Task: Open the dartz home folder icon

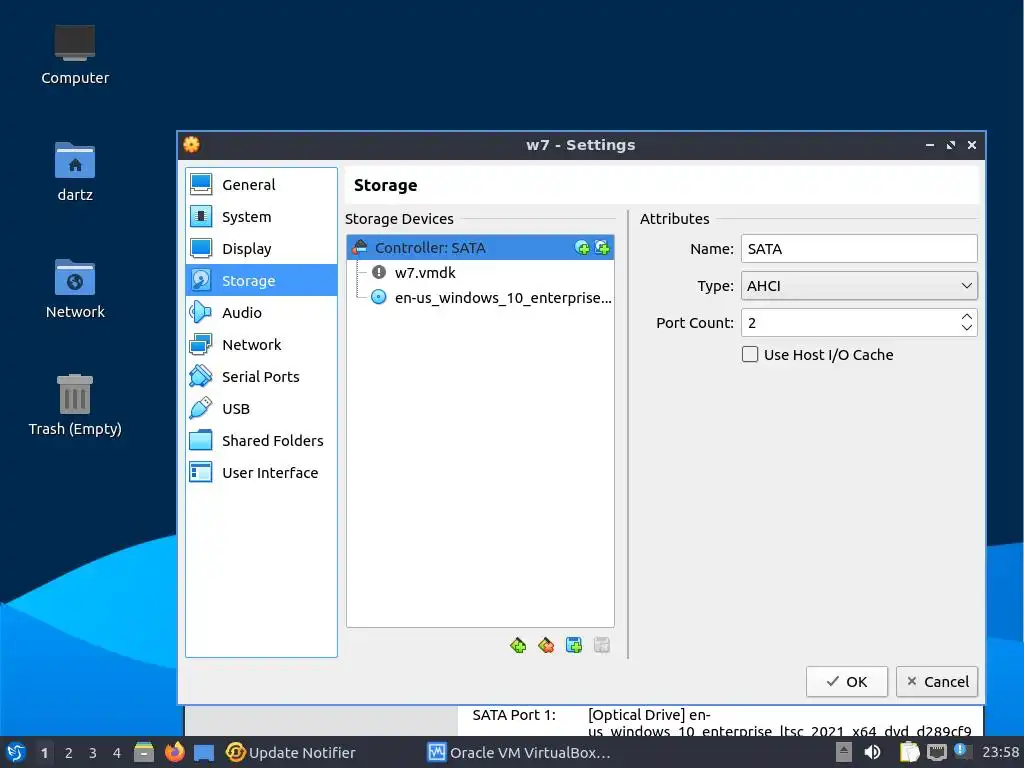Action: click(x=74, y=172)
